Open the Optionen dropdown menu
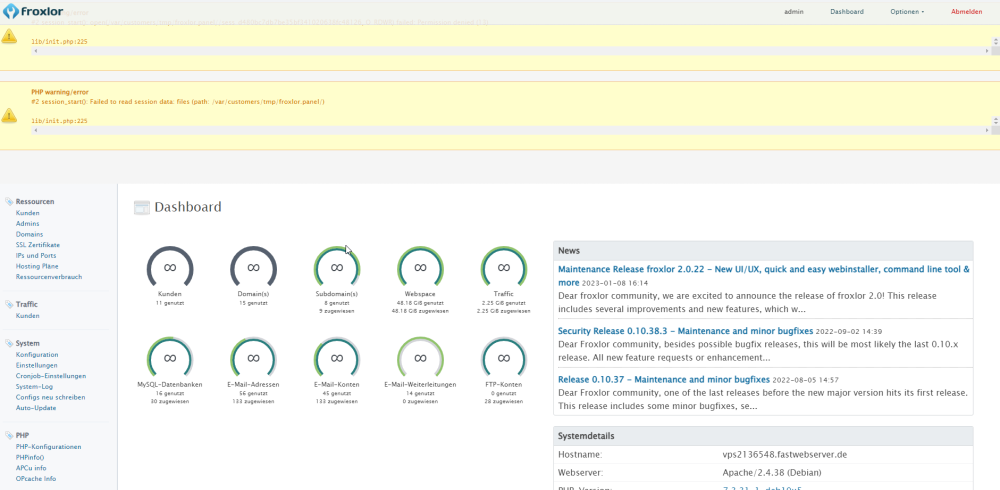The width and height of the screenshot is (1000, 490). tap(907, 12)
